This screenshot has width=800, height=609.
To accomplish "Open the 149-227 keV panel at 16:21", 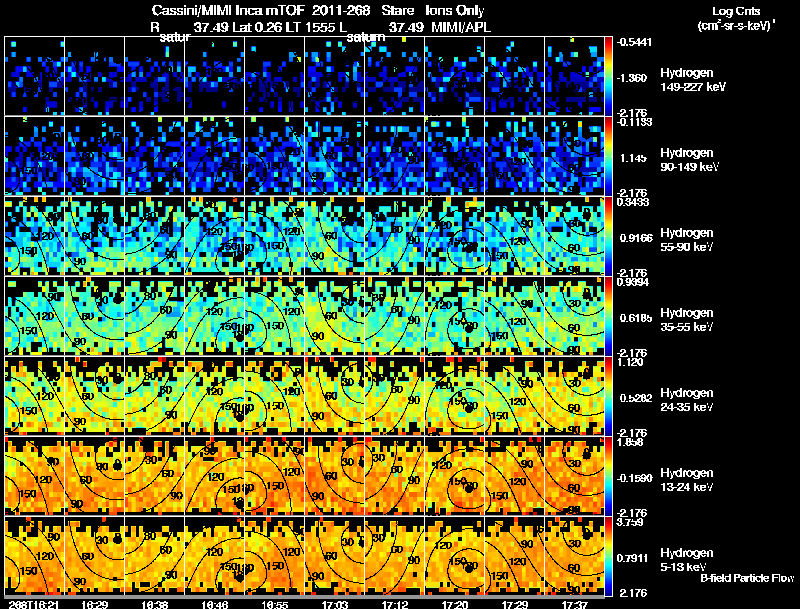I will point(35,76).
